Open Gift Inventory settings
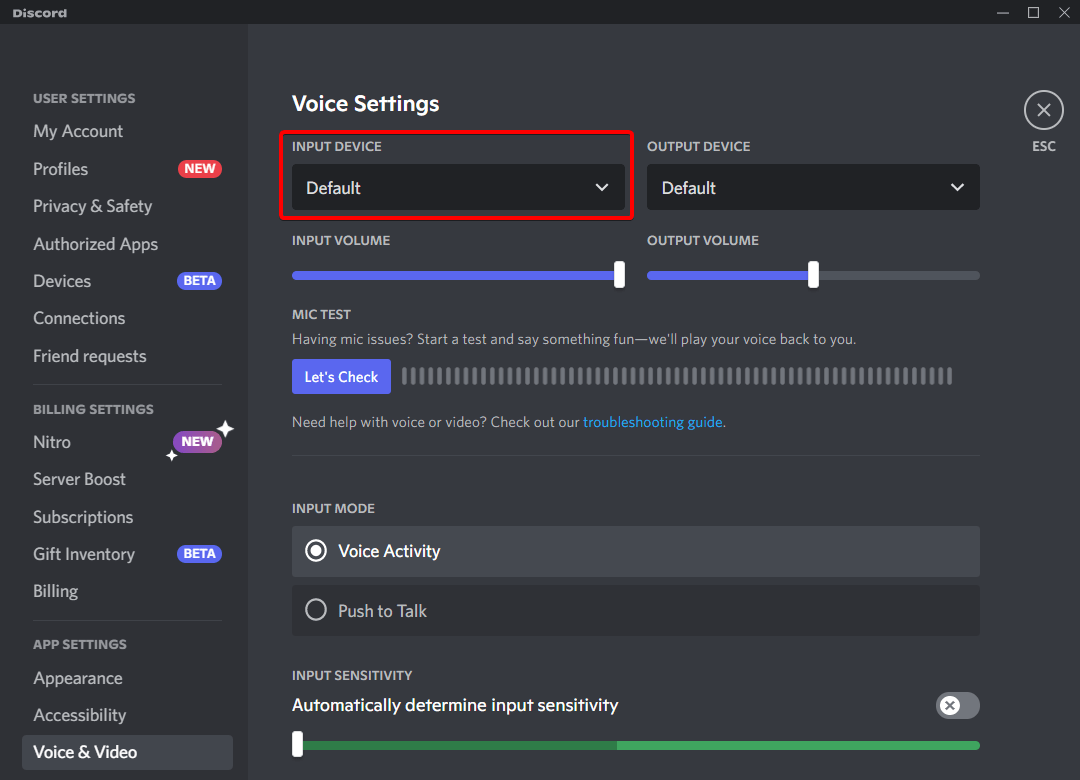This screenshot has width=1080, height=780. tap(84, 554)
